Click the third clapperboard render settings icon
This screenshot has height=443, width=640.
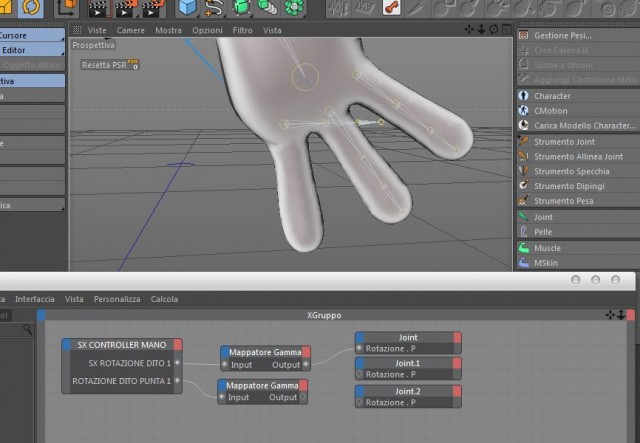click(x=153, y=8)
